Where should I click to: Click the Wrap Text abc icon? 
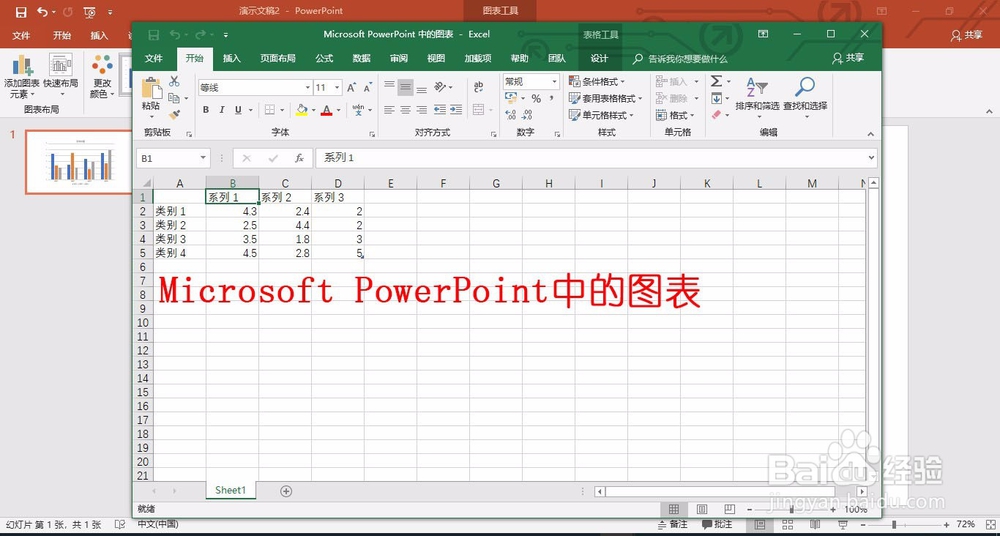coord(478,87)
